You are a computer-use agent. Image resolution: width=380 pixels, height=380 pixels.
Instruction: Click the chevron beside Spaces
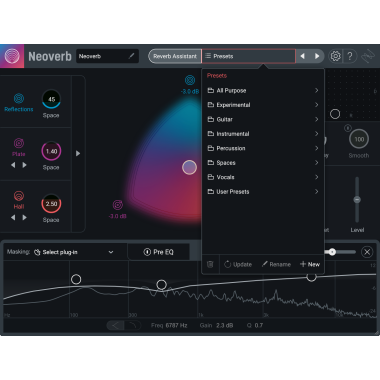pyautogui.click(x=316, y=163)
